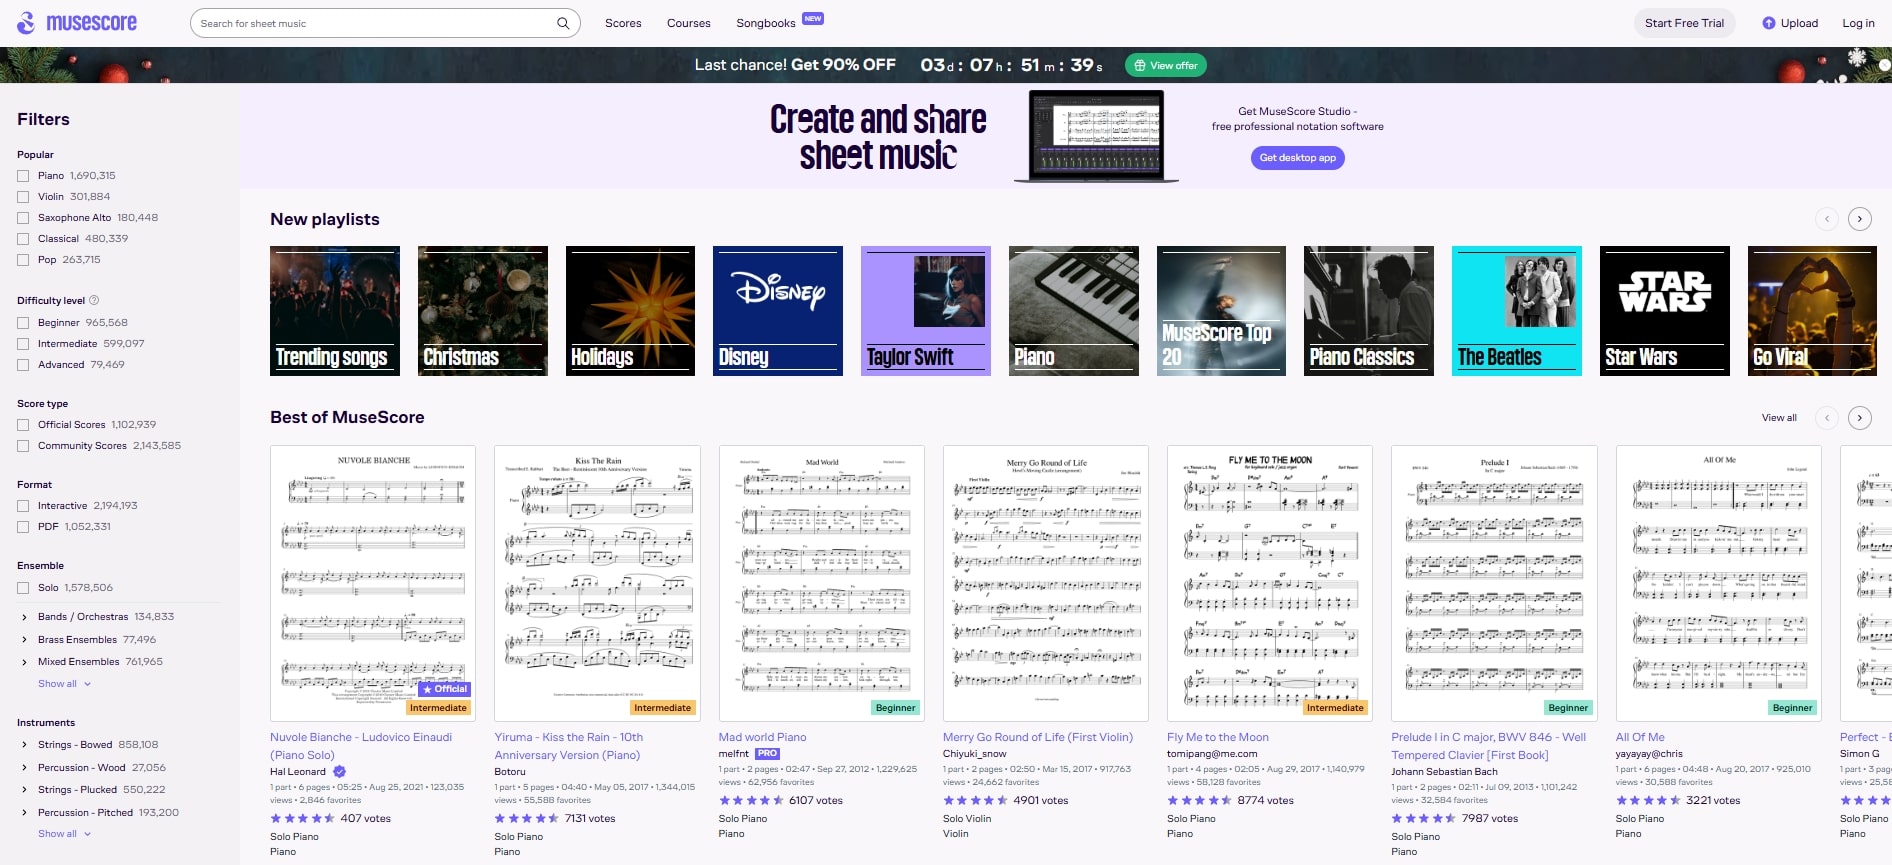Open the Christmas playlist thumbnail

tap(483, 311)
